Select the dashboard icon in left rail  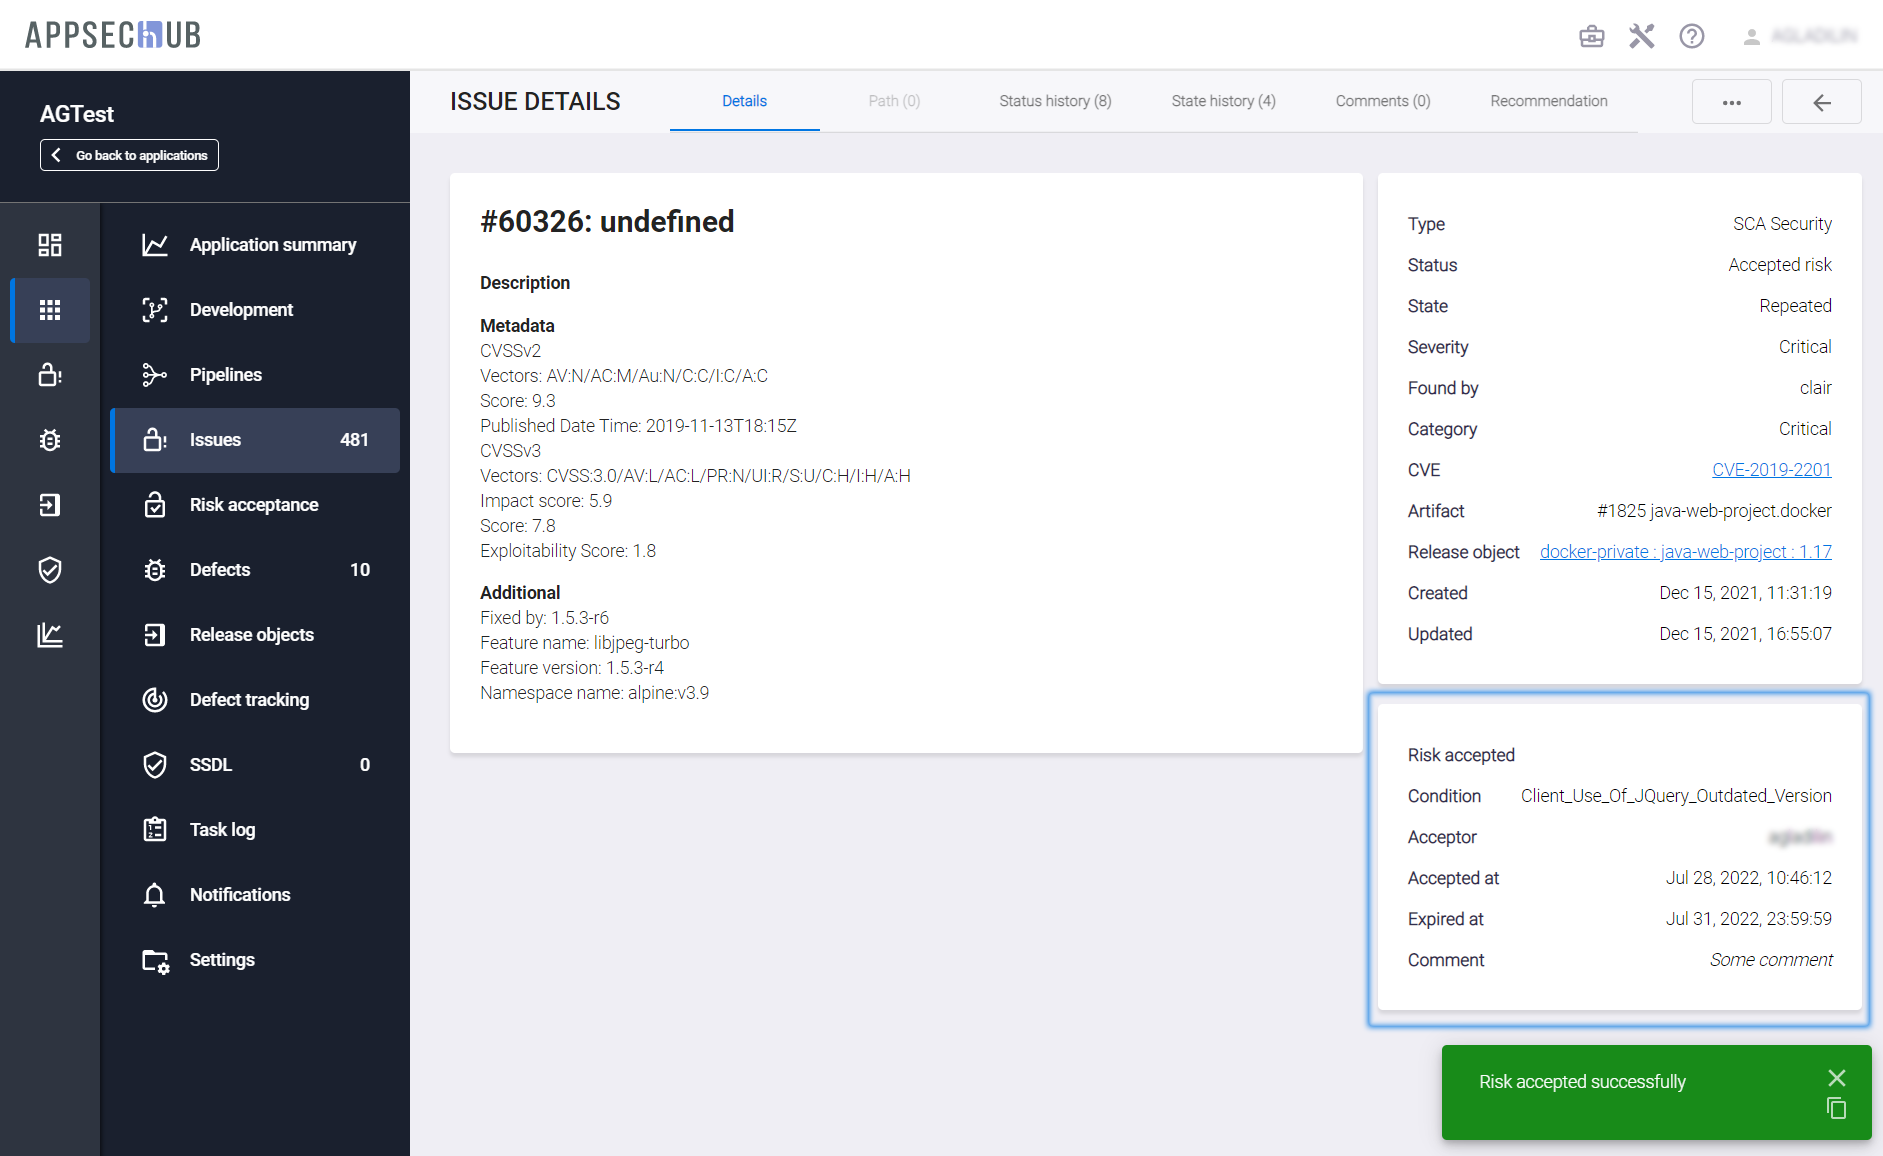[50, 245]
